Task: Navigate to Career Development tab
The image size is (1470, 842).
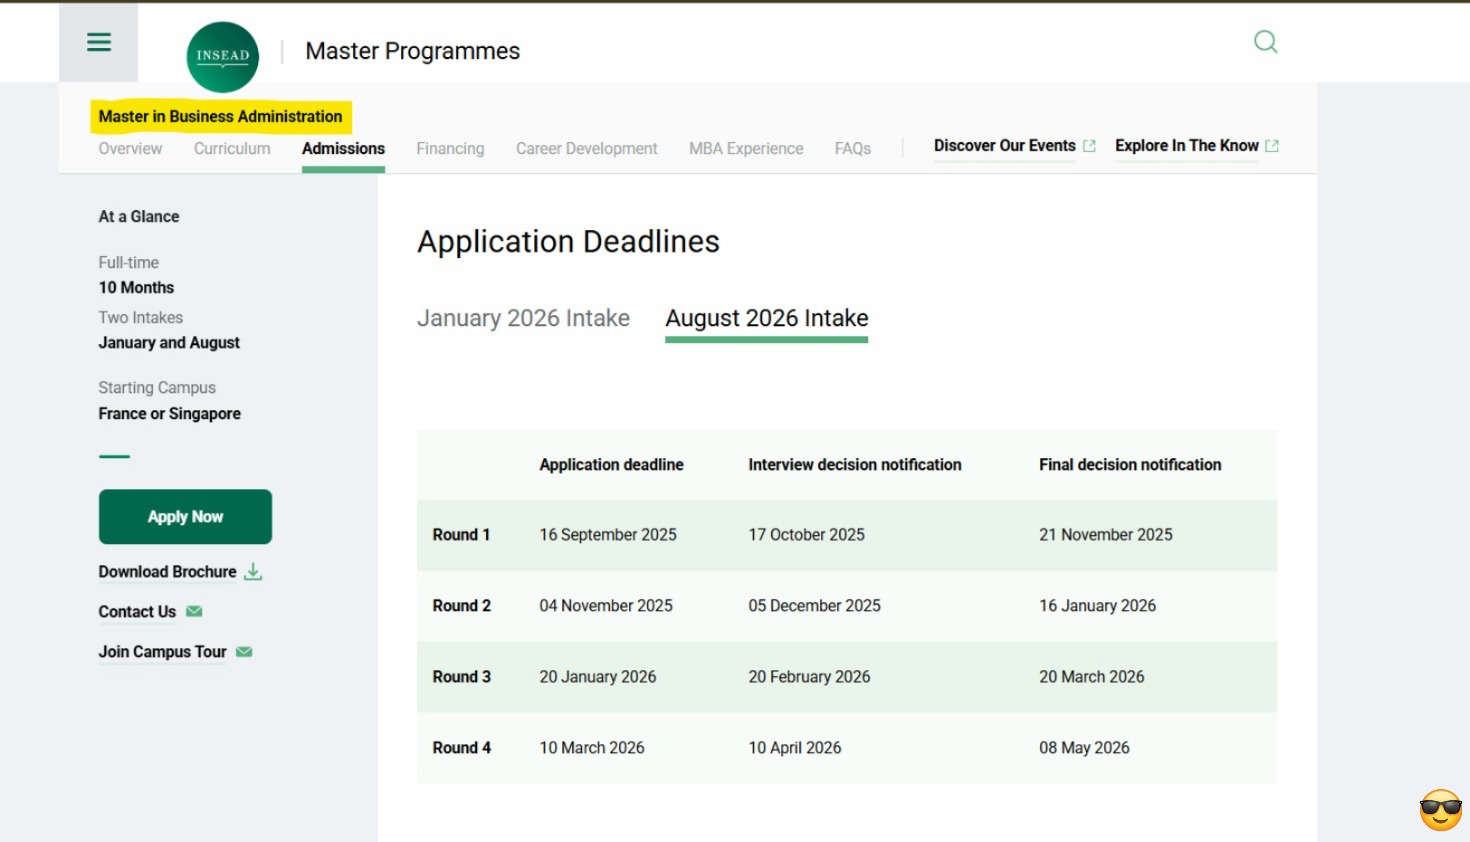Action: (586, 149)
